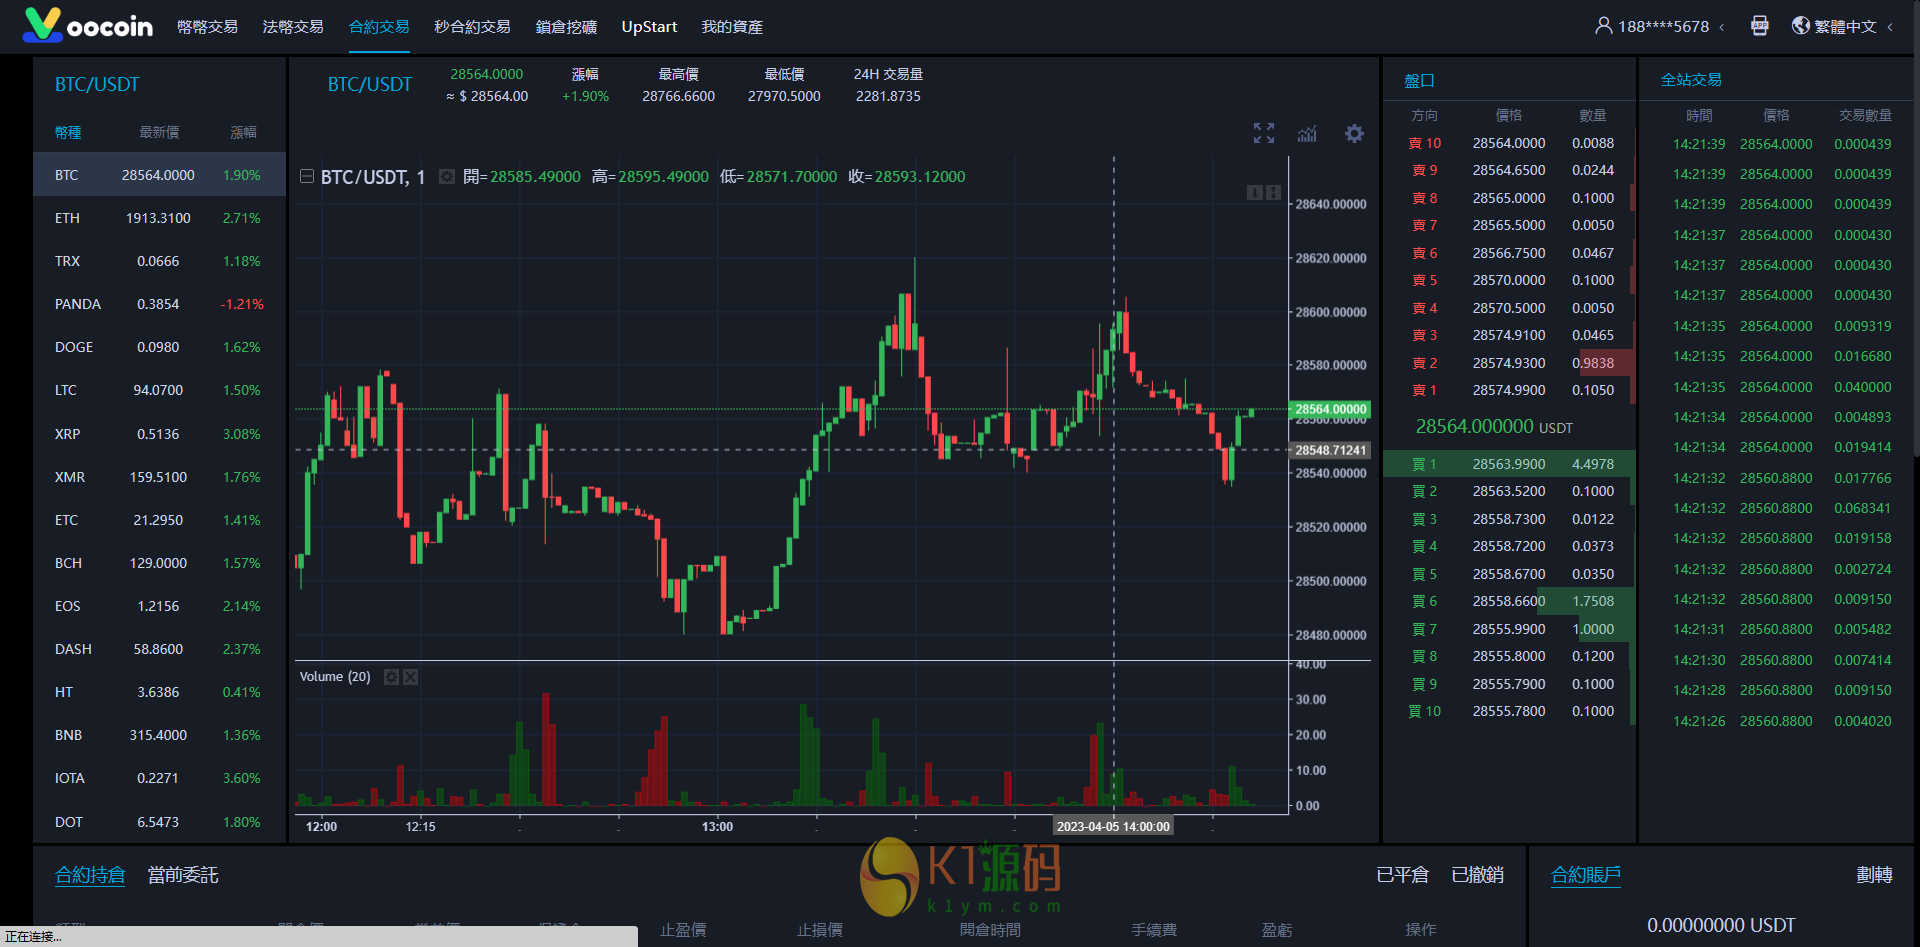Select BTC in the market list
Viewport: 1920px width, 947px height.
tap(159, 175)
